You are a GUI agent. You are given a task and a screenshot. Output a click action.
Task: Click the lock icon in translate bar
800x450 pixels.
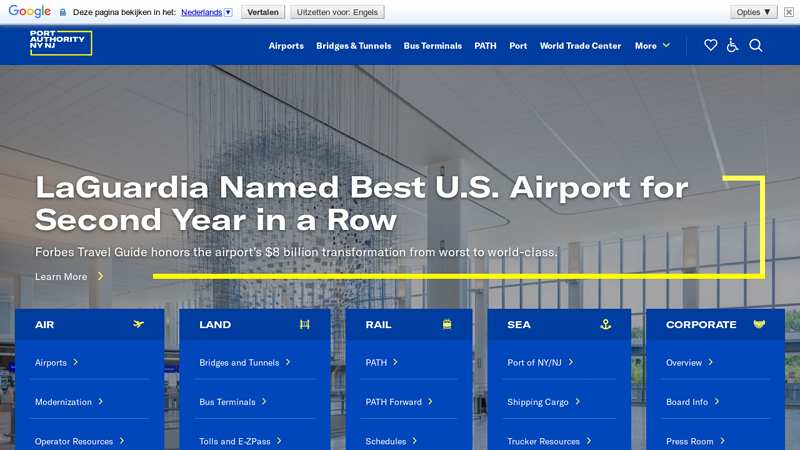63,12
